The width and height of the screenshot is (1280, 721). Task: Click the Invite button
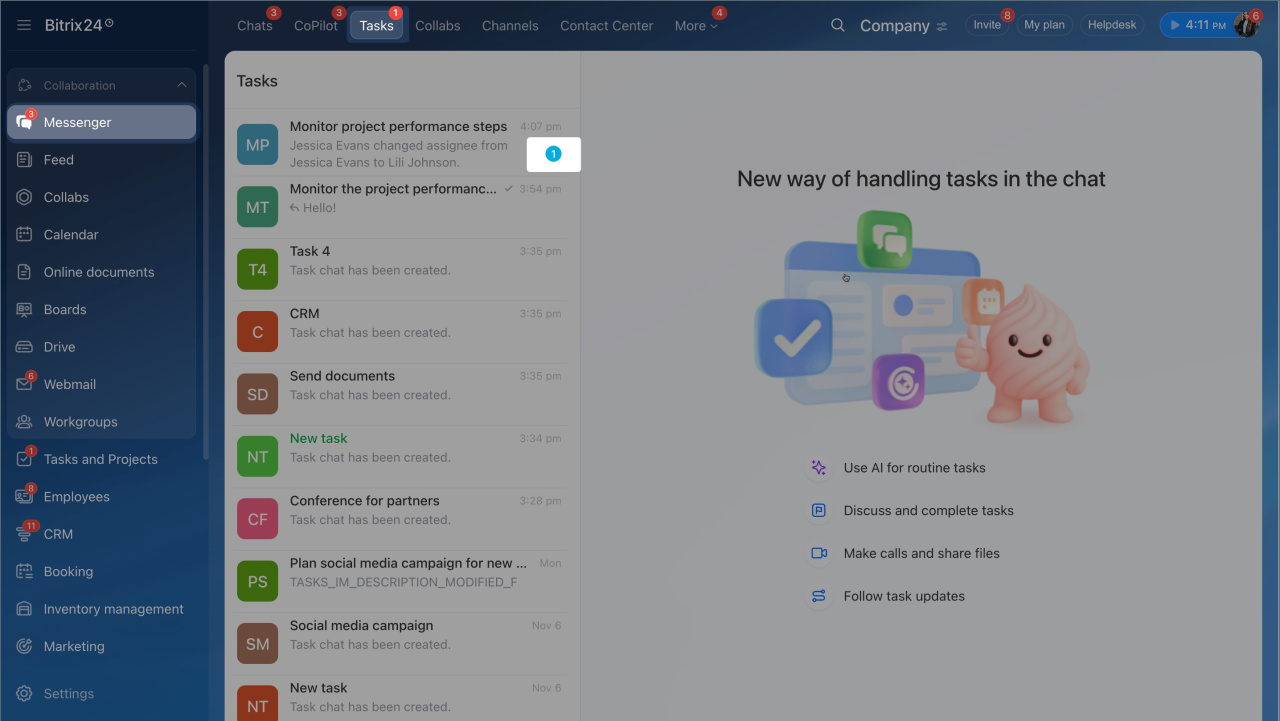tap(987, 25)
